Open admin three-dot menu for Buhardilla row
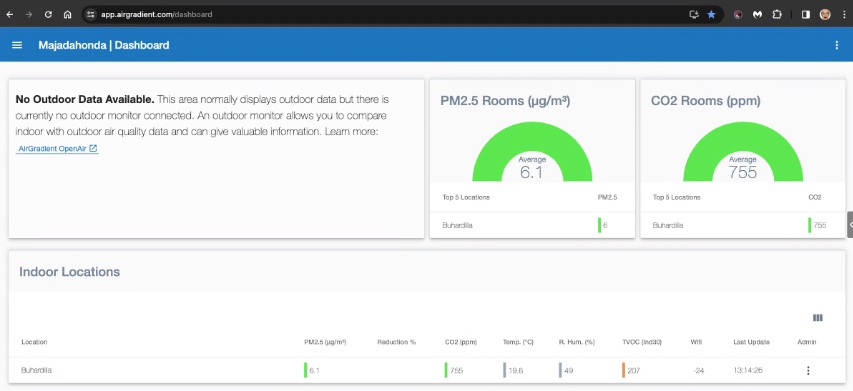The height and width of the screenshot is (391, 853). coord(808,370)
